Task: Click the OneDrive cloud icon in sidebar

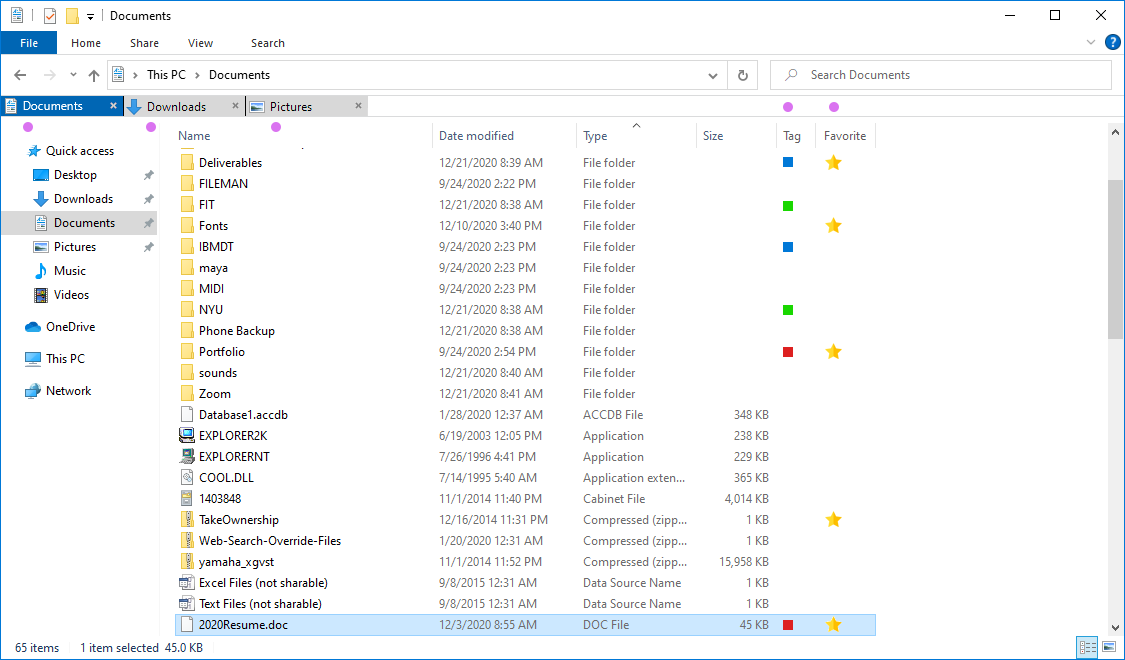Action: tap(33, 327)
